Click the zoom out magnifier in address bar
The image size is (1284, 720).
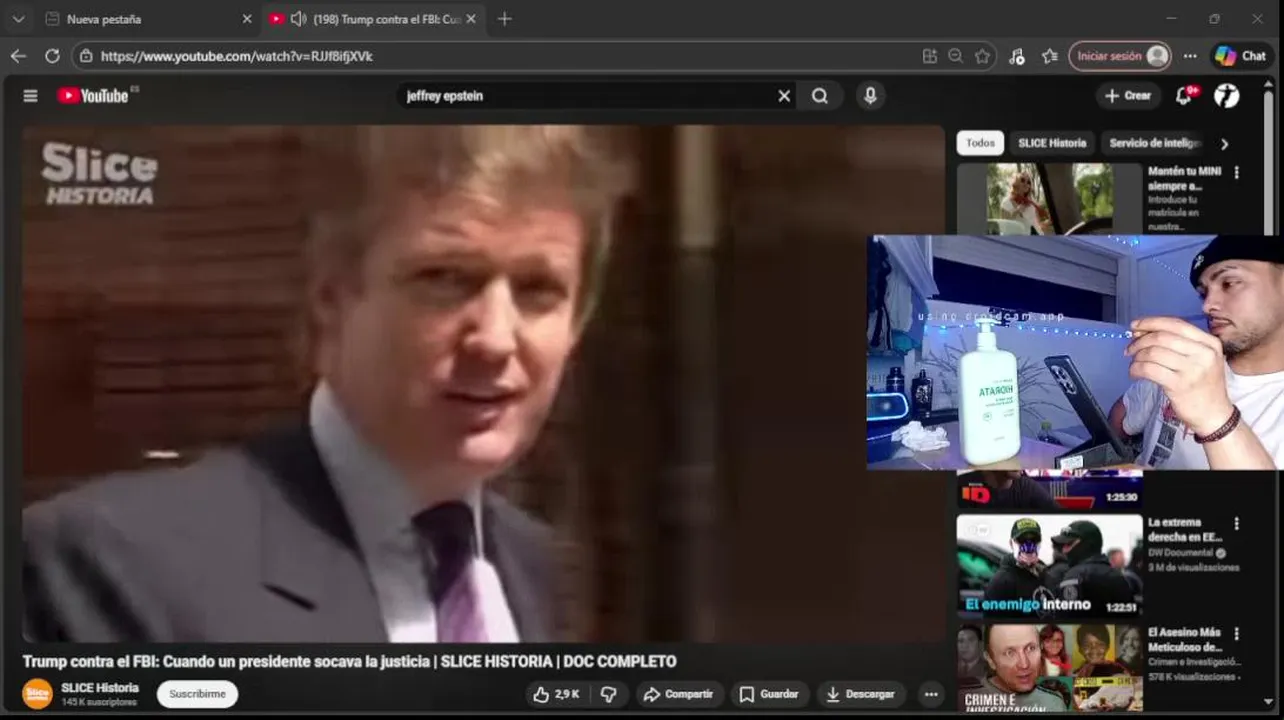point(956,56)
